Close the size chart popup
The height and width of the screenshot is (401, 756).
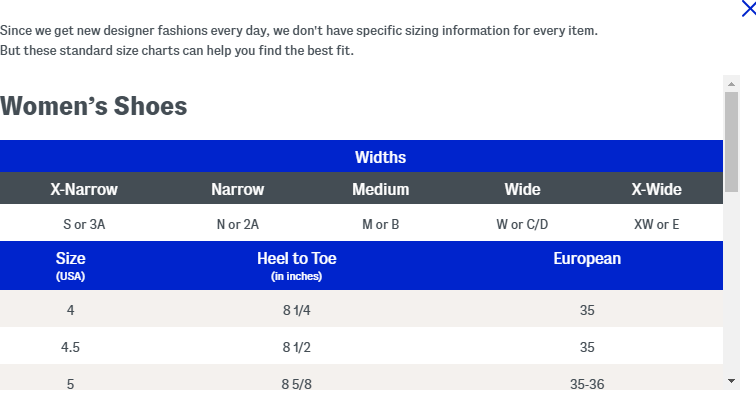click(746, 9)
